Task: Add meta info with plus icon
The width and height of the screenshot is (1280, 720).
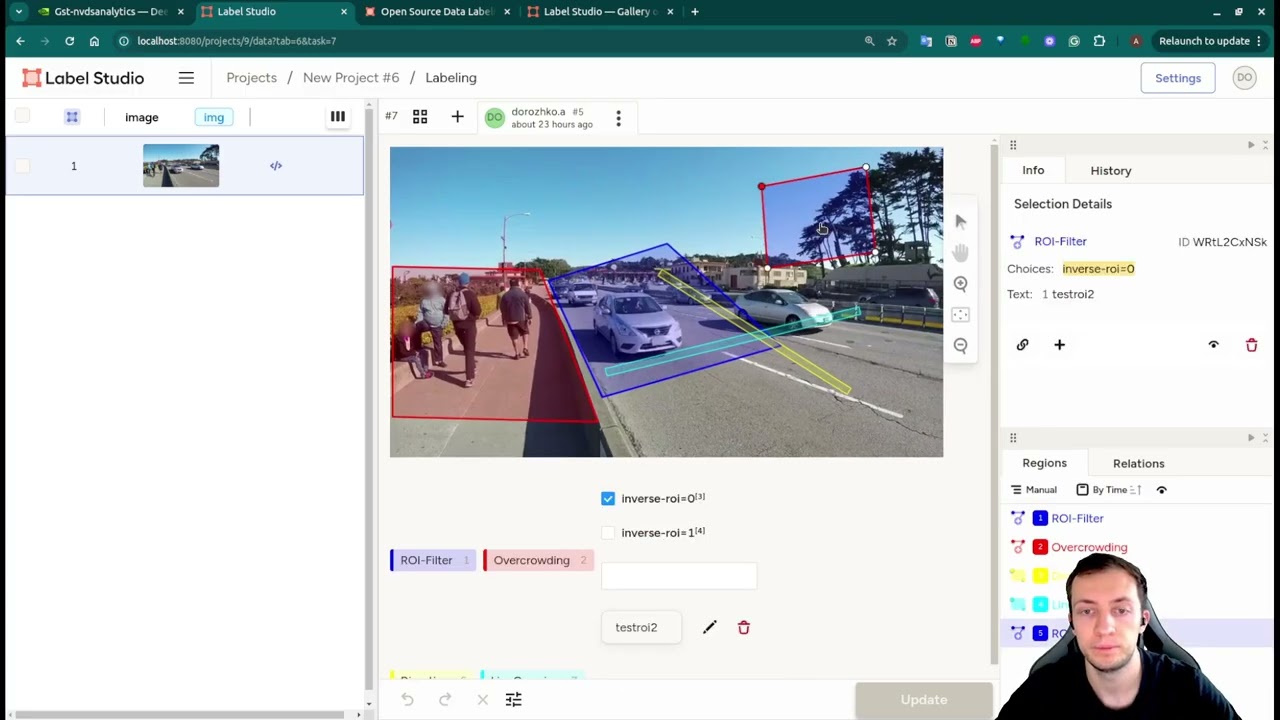Action: (1059, 345)
